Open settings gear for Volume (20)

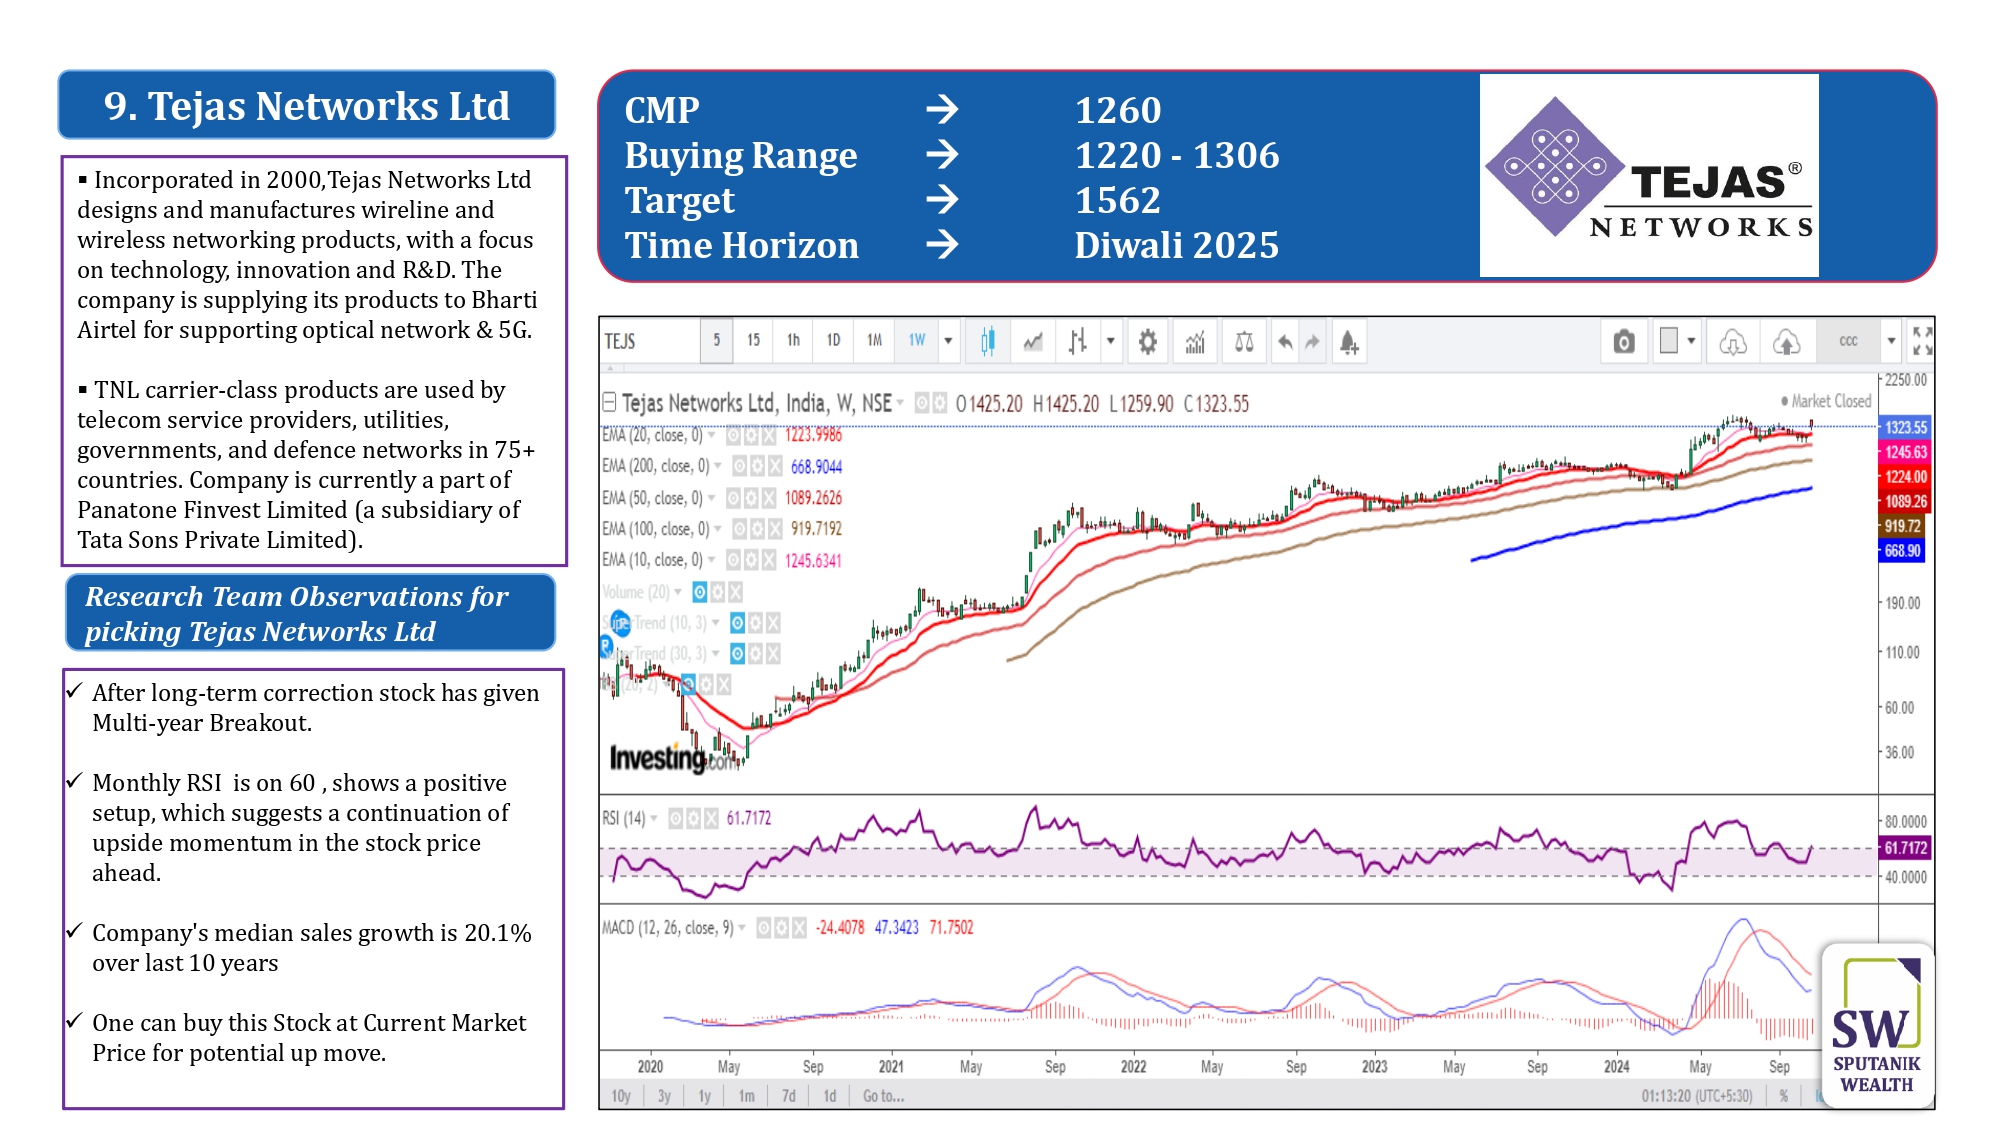coord(717,592)
